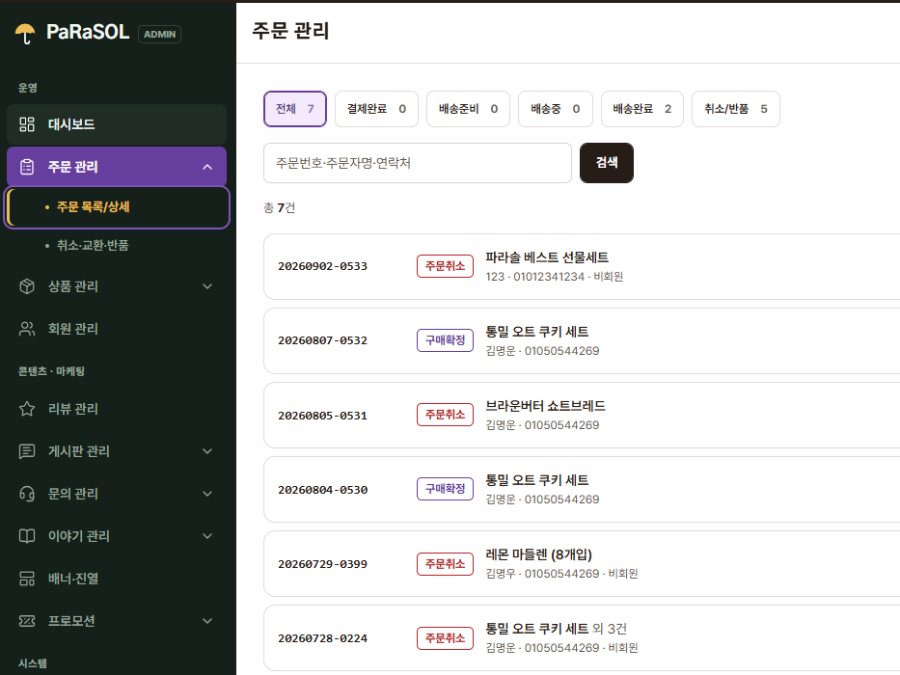900x675 pixels.
Task: Click the 배너·진열 layout icon
Action: (27, 579)
